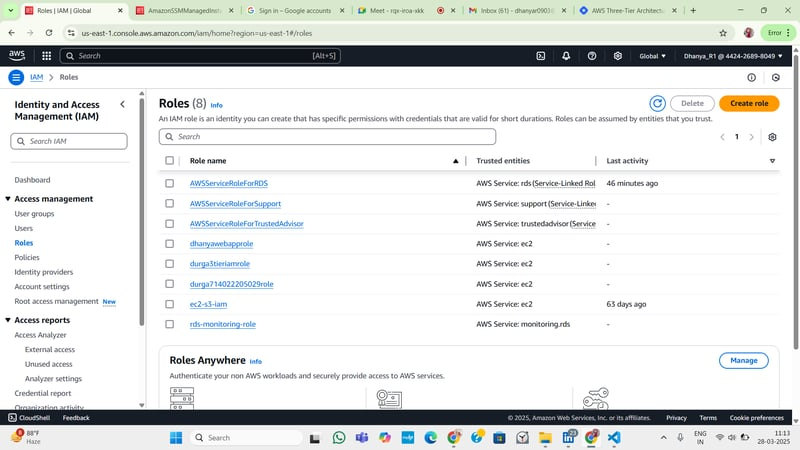The image size is (800, 450).
Task: Sort by Last activity dropdown arrow
Action: 772,161
